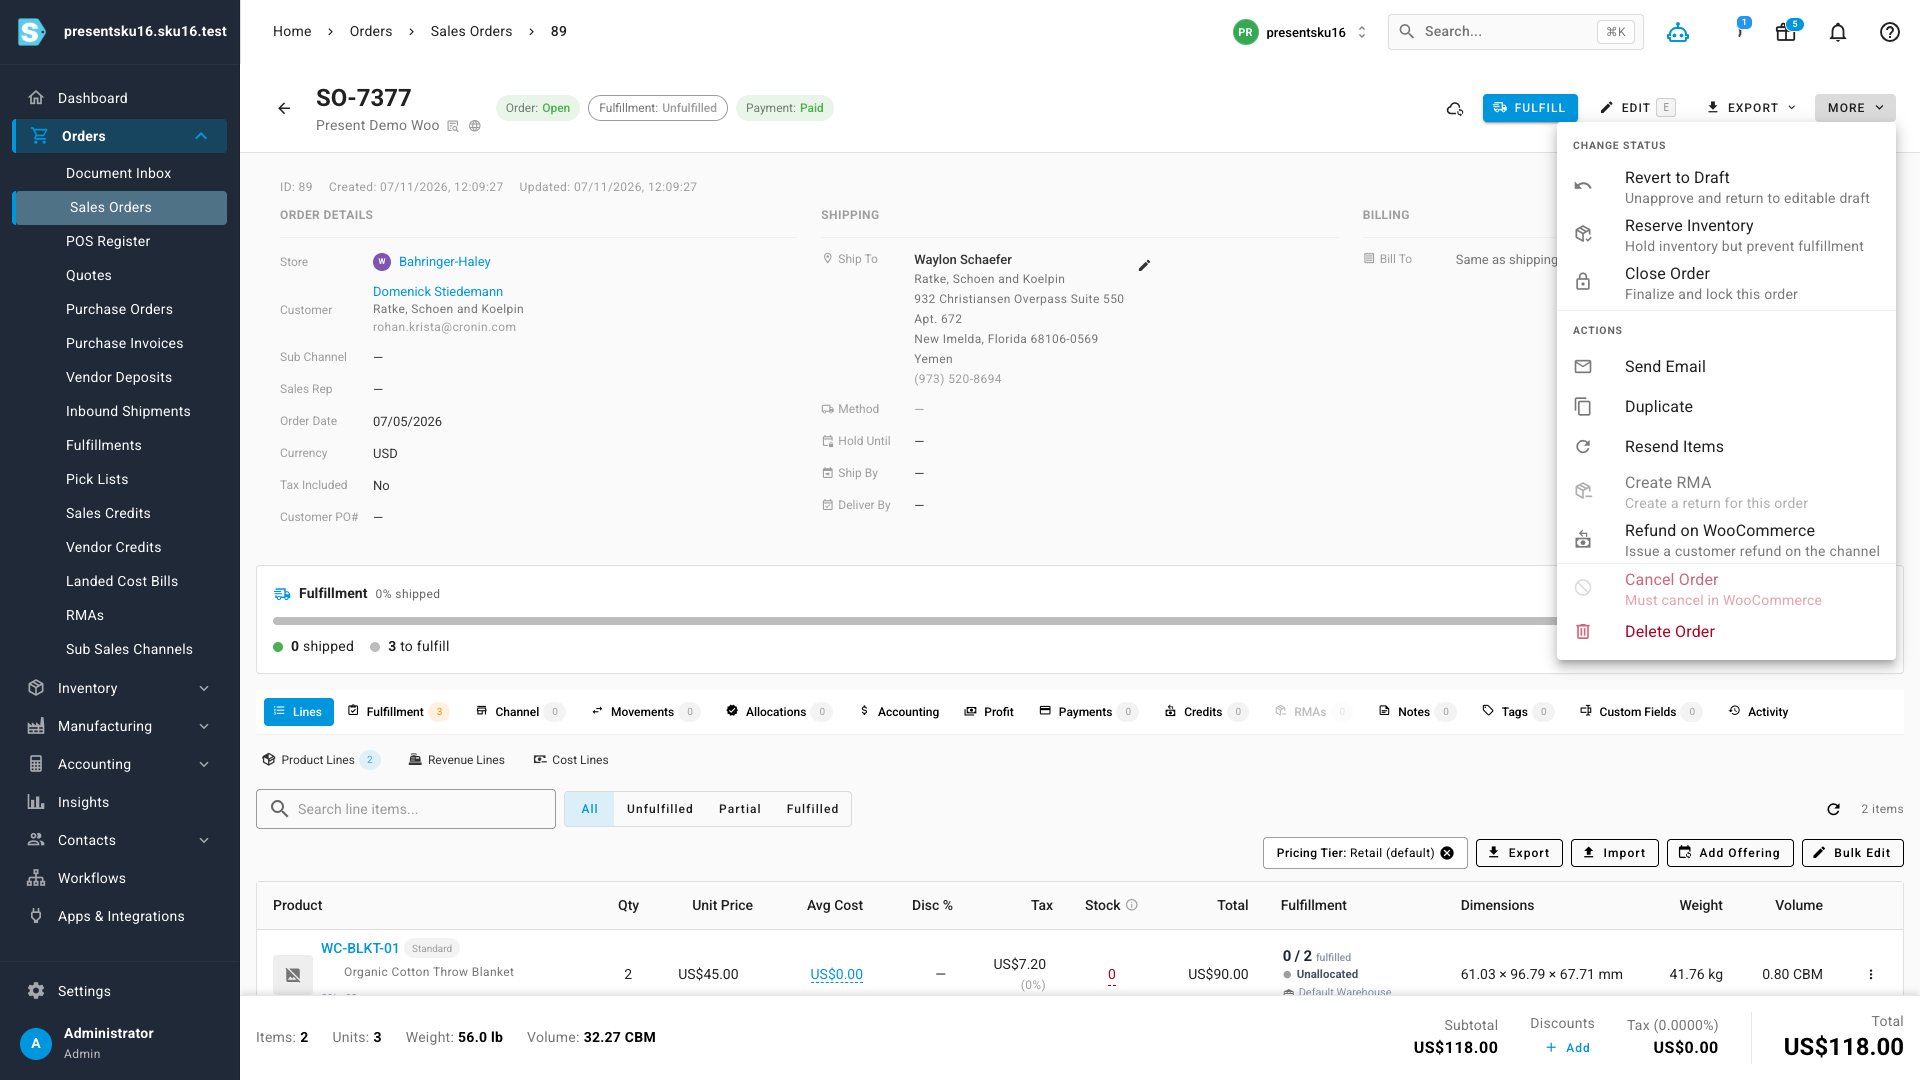Edit the Ship To address pencil
Image resolution: width=1920 pixels, height=1080 pixels.
click(x=1144, y=265)
